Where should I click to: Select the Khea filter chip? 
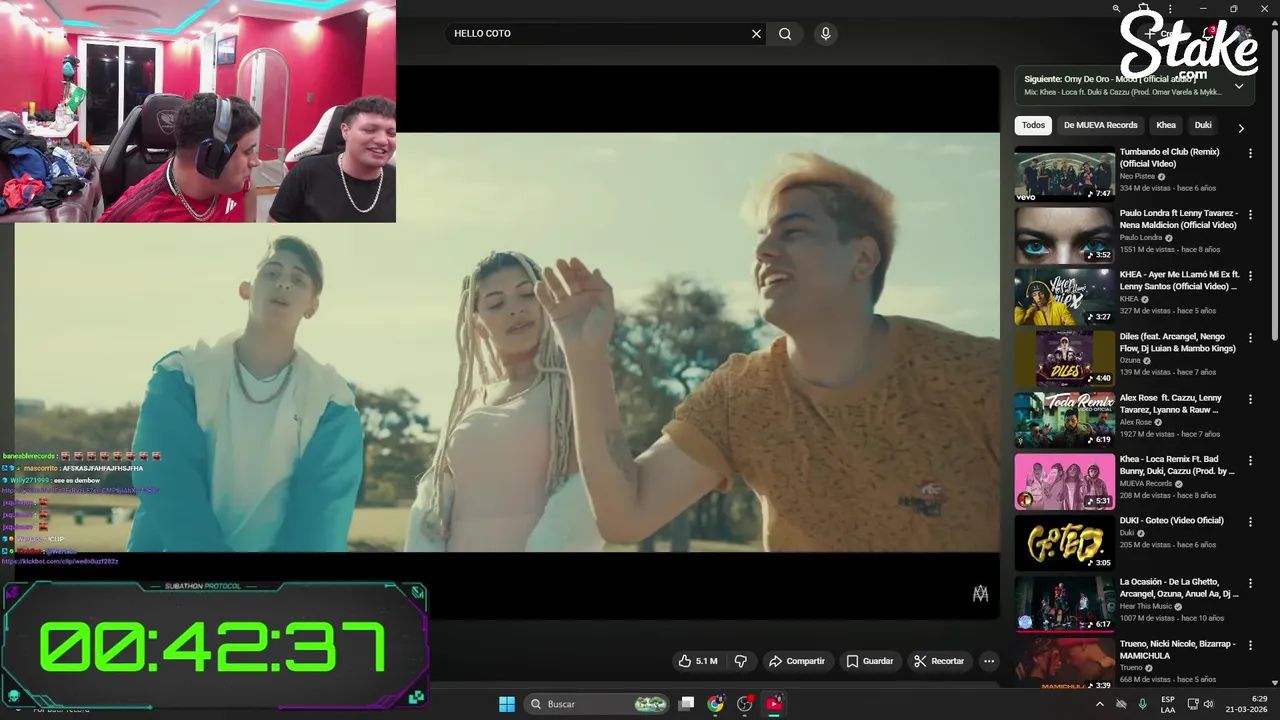[1166, 125]
